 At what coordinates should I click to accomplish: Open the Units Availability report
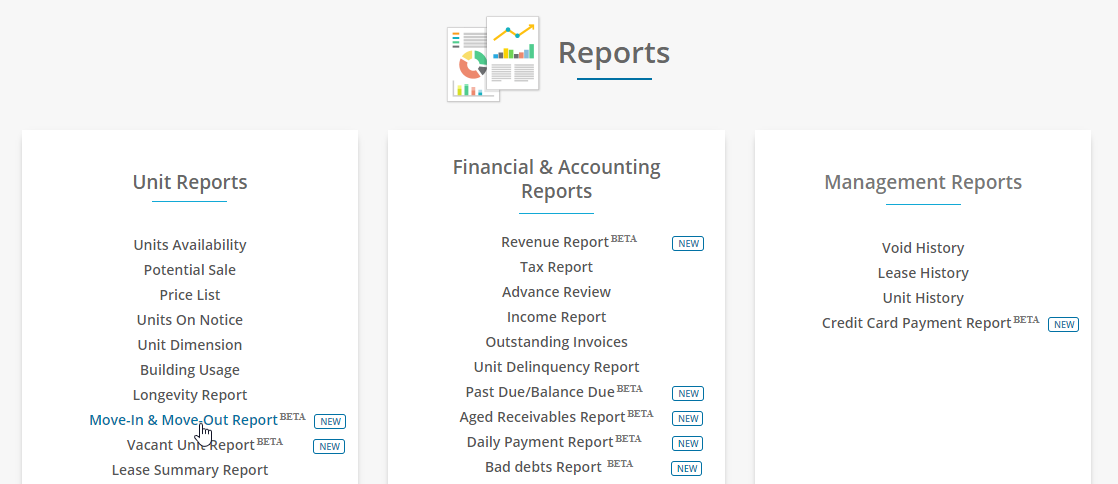click(190, 244)
